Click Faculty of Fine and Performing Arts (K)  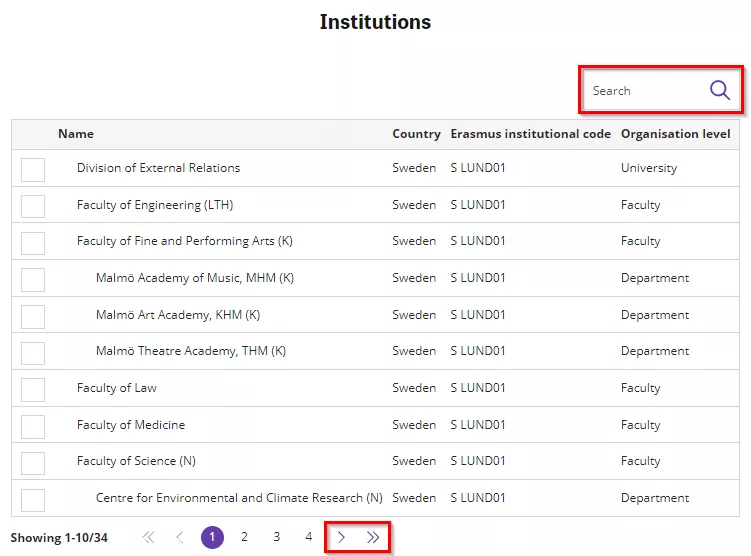(184, 241)
